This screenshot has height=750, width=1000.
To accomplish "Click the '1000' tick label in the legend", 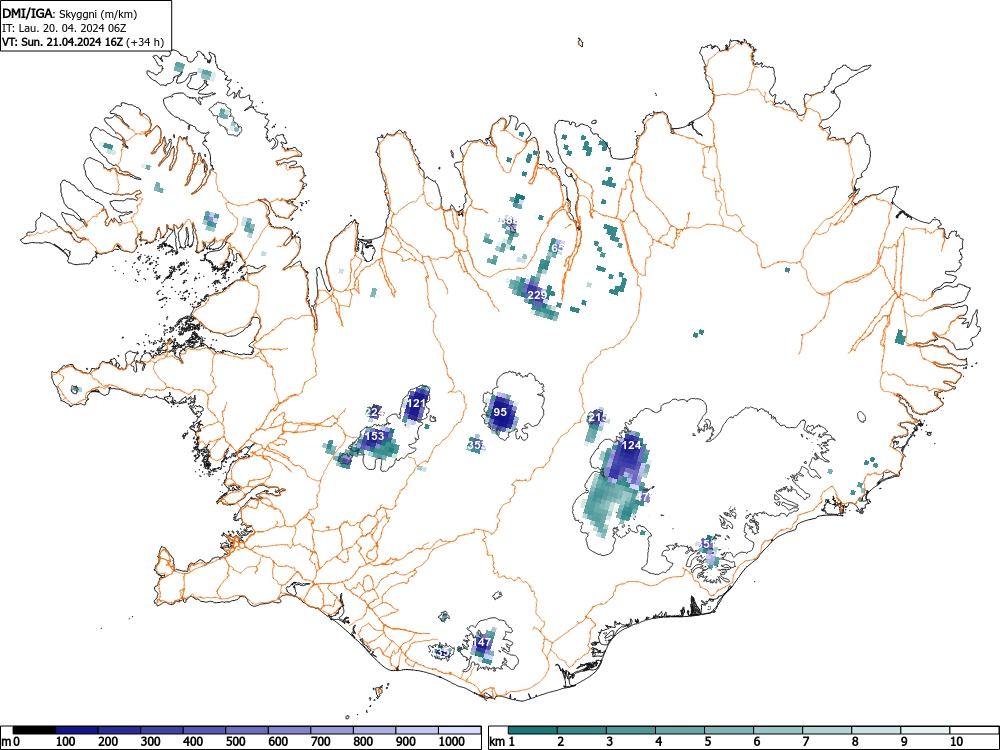I will tap(452, 742).
